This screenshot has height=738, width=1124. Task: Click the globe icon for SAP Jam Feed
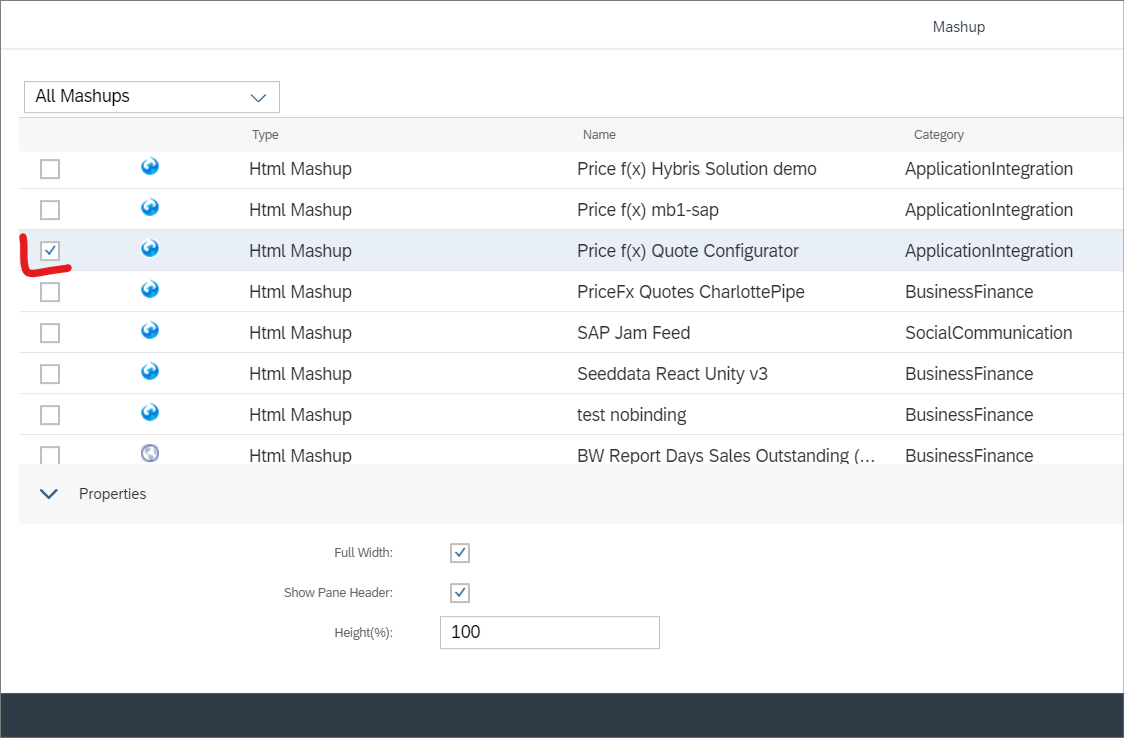[x=150, y=331]
